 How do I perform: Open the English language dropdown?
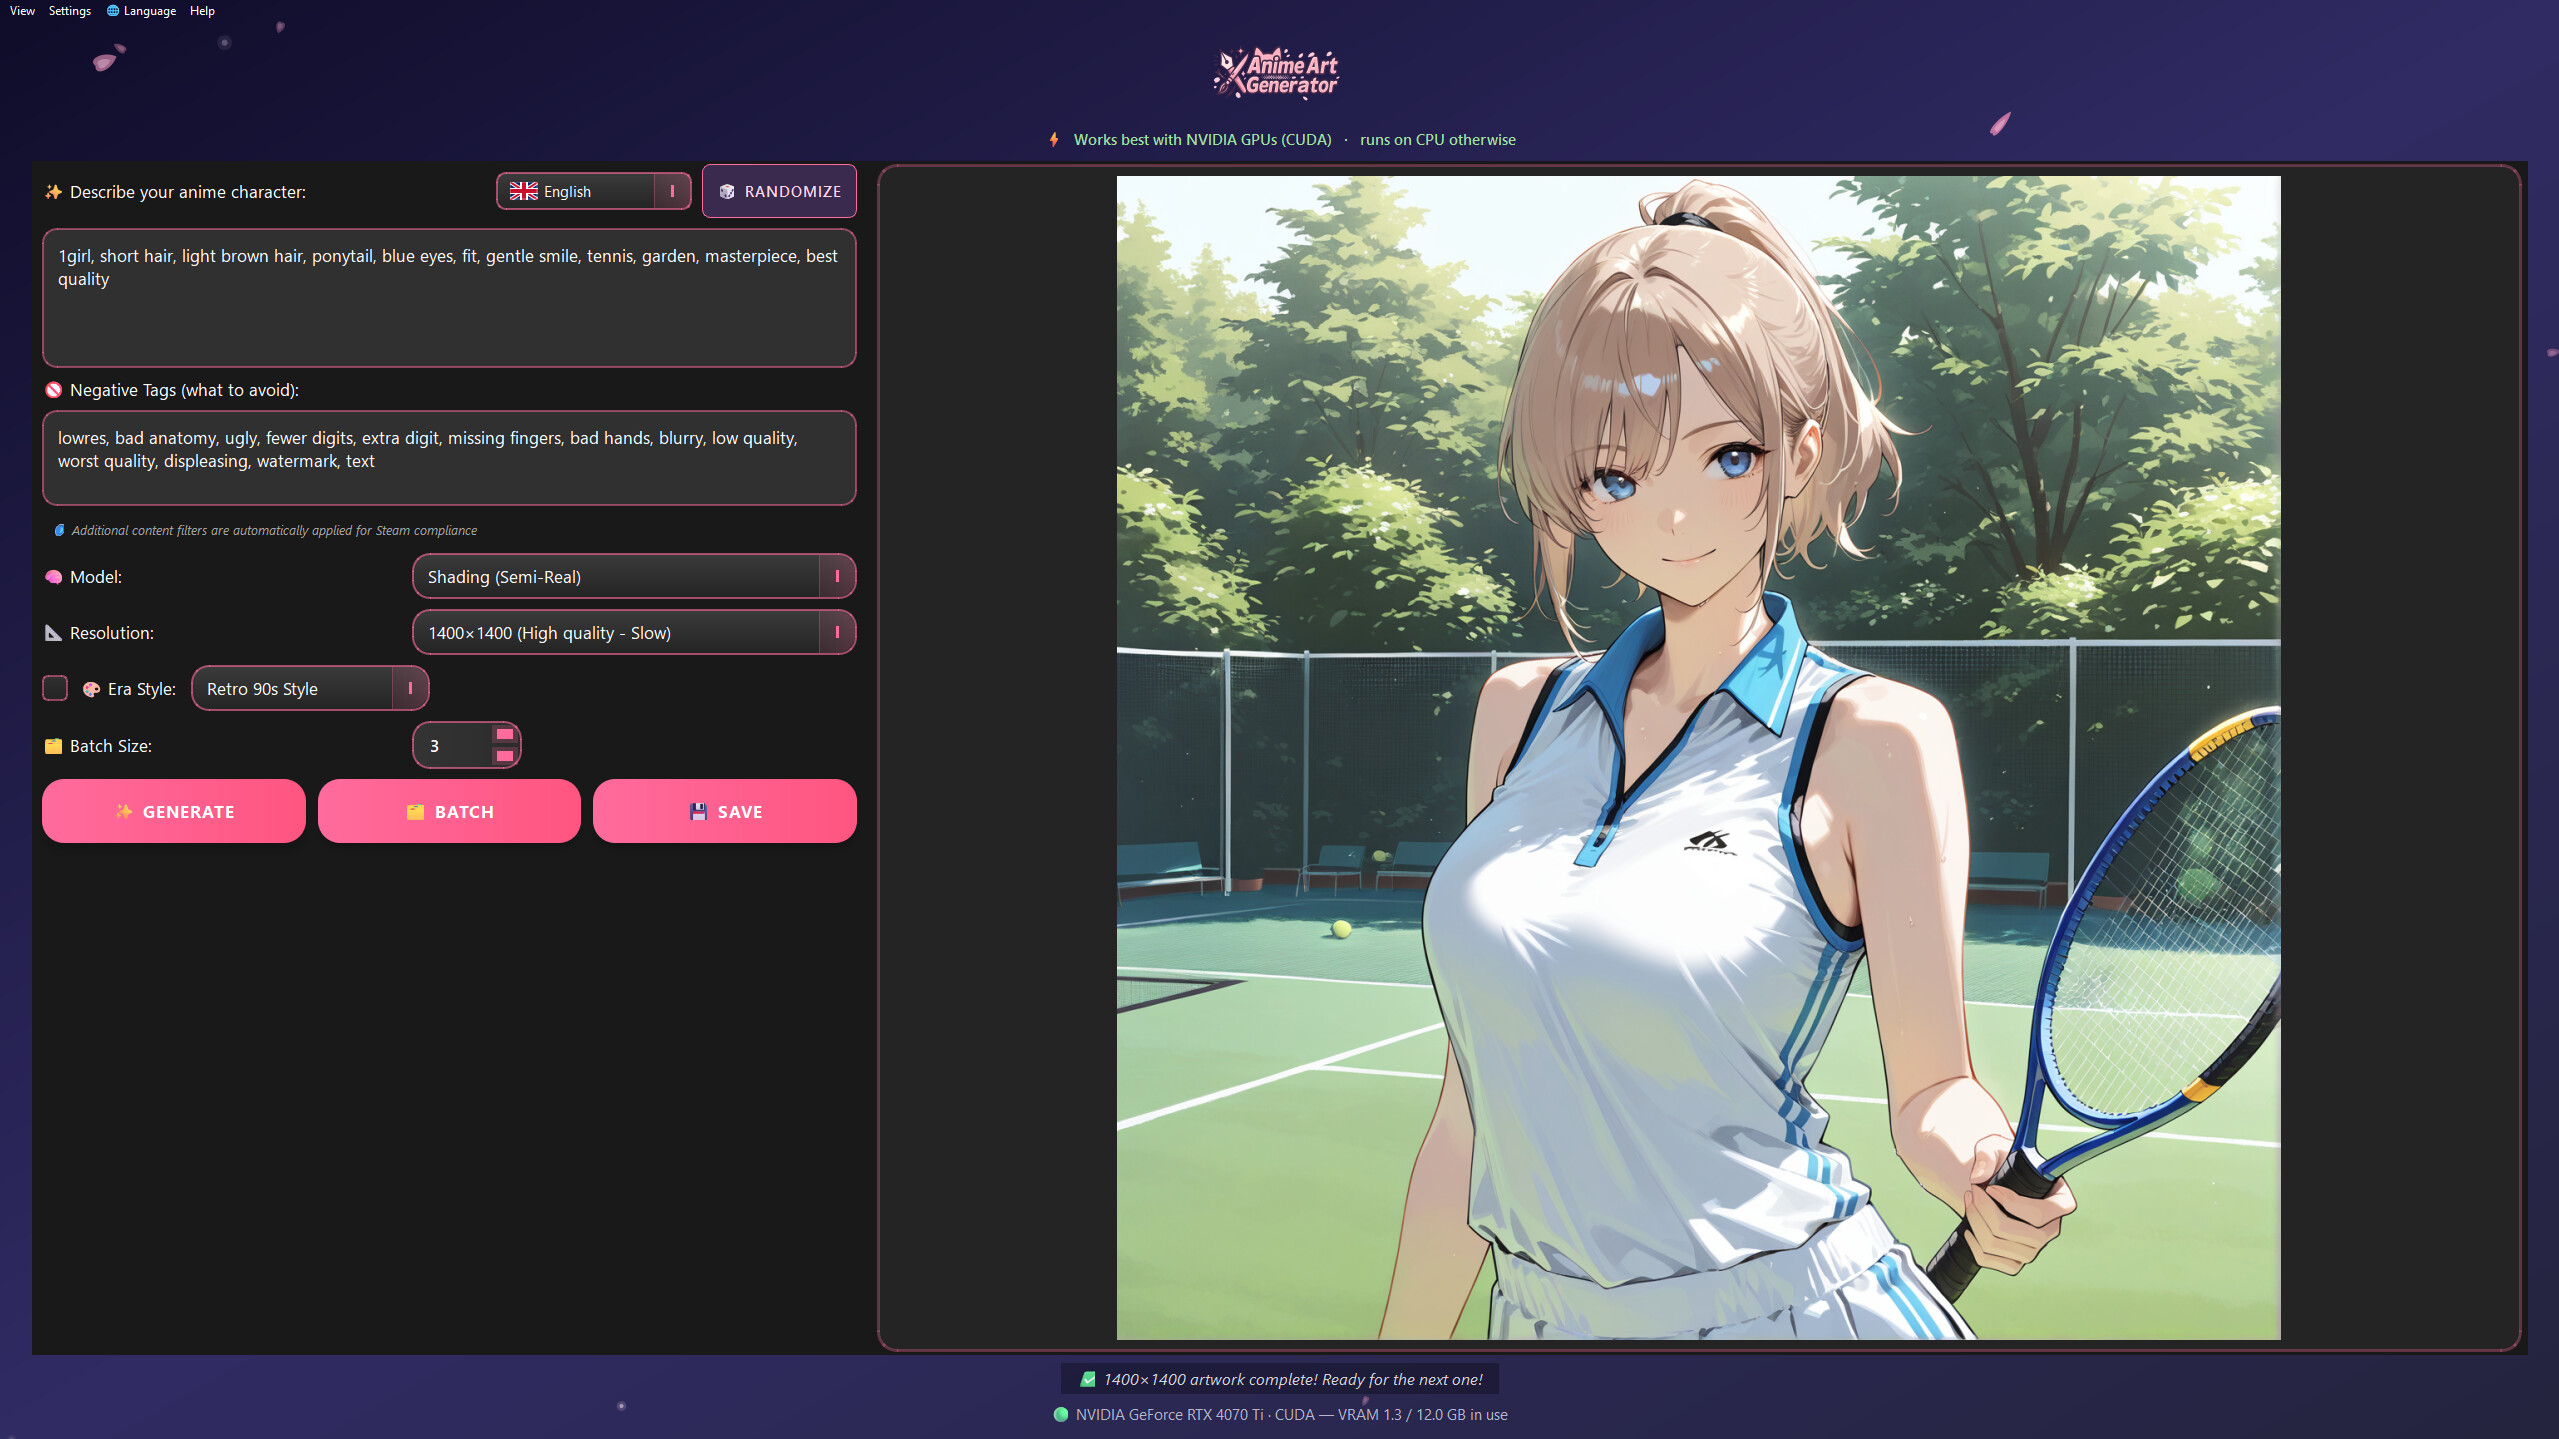coord(593,191)
